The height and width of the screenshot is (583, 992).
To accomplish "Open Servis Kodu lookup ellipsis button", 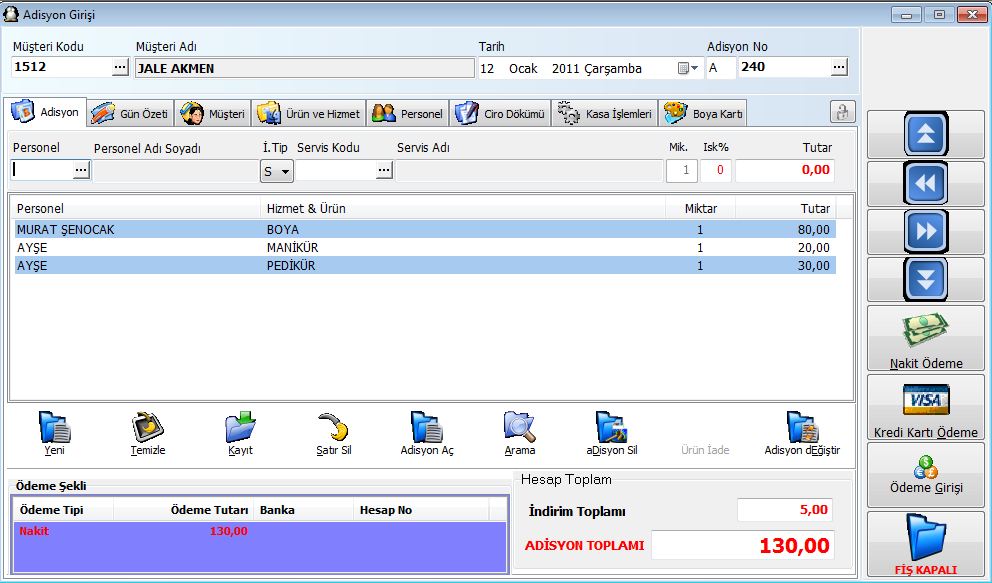I will (x=384, y=170).
